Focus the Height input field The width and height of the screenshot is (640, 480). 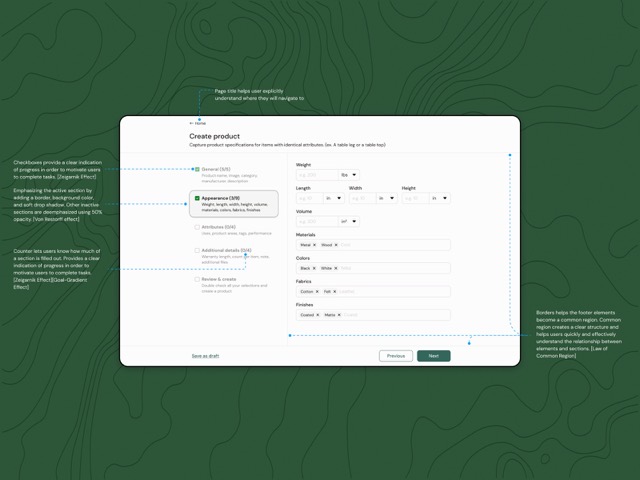[x=416, y=198]
